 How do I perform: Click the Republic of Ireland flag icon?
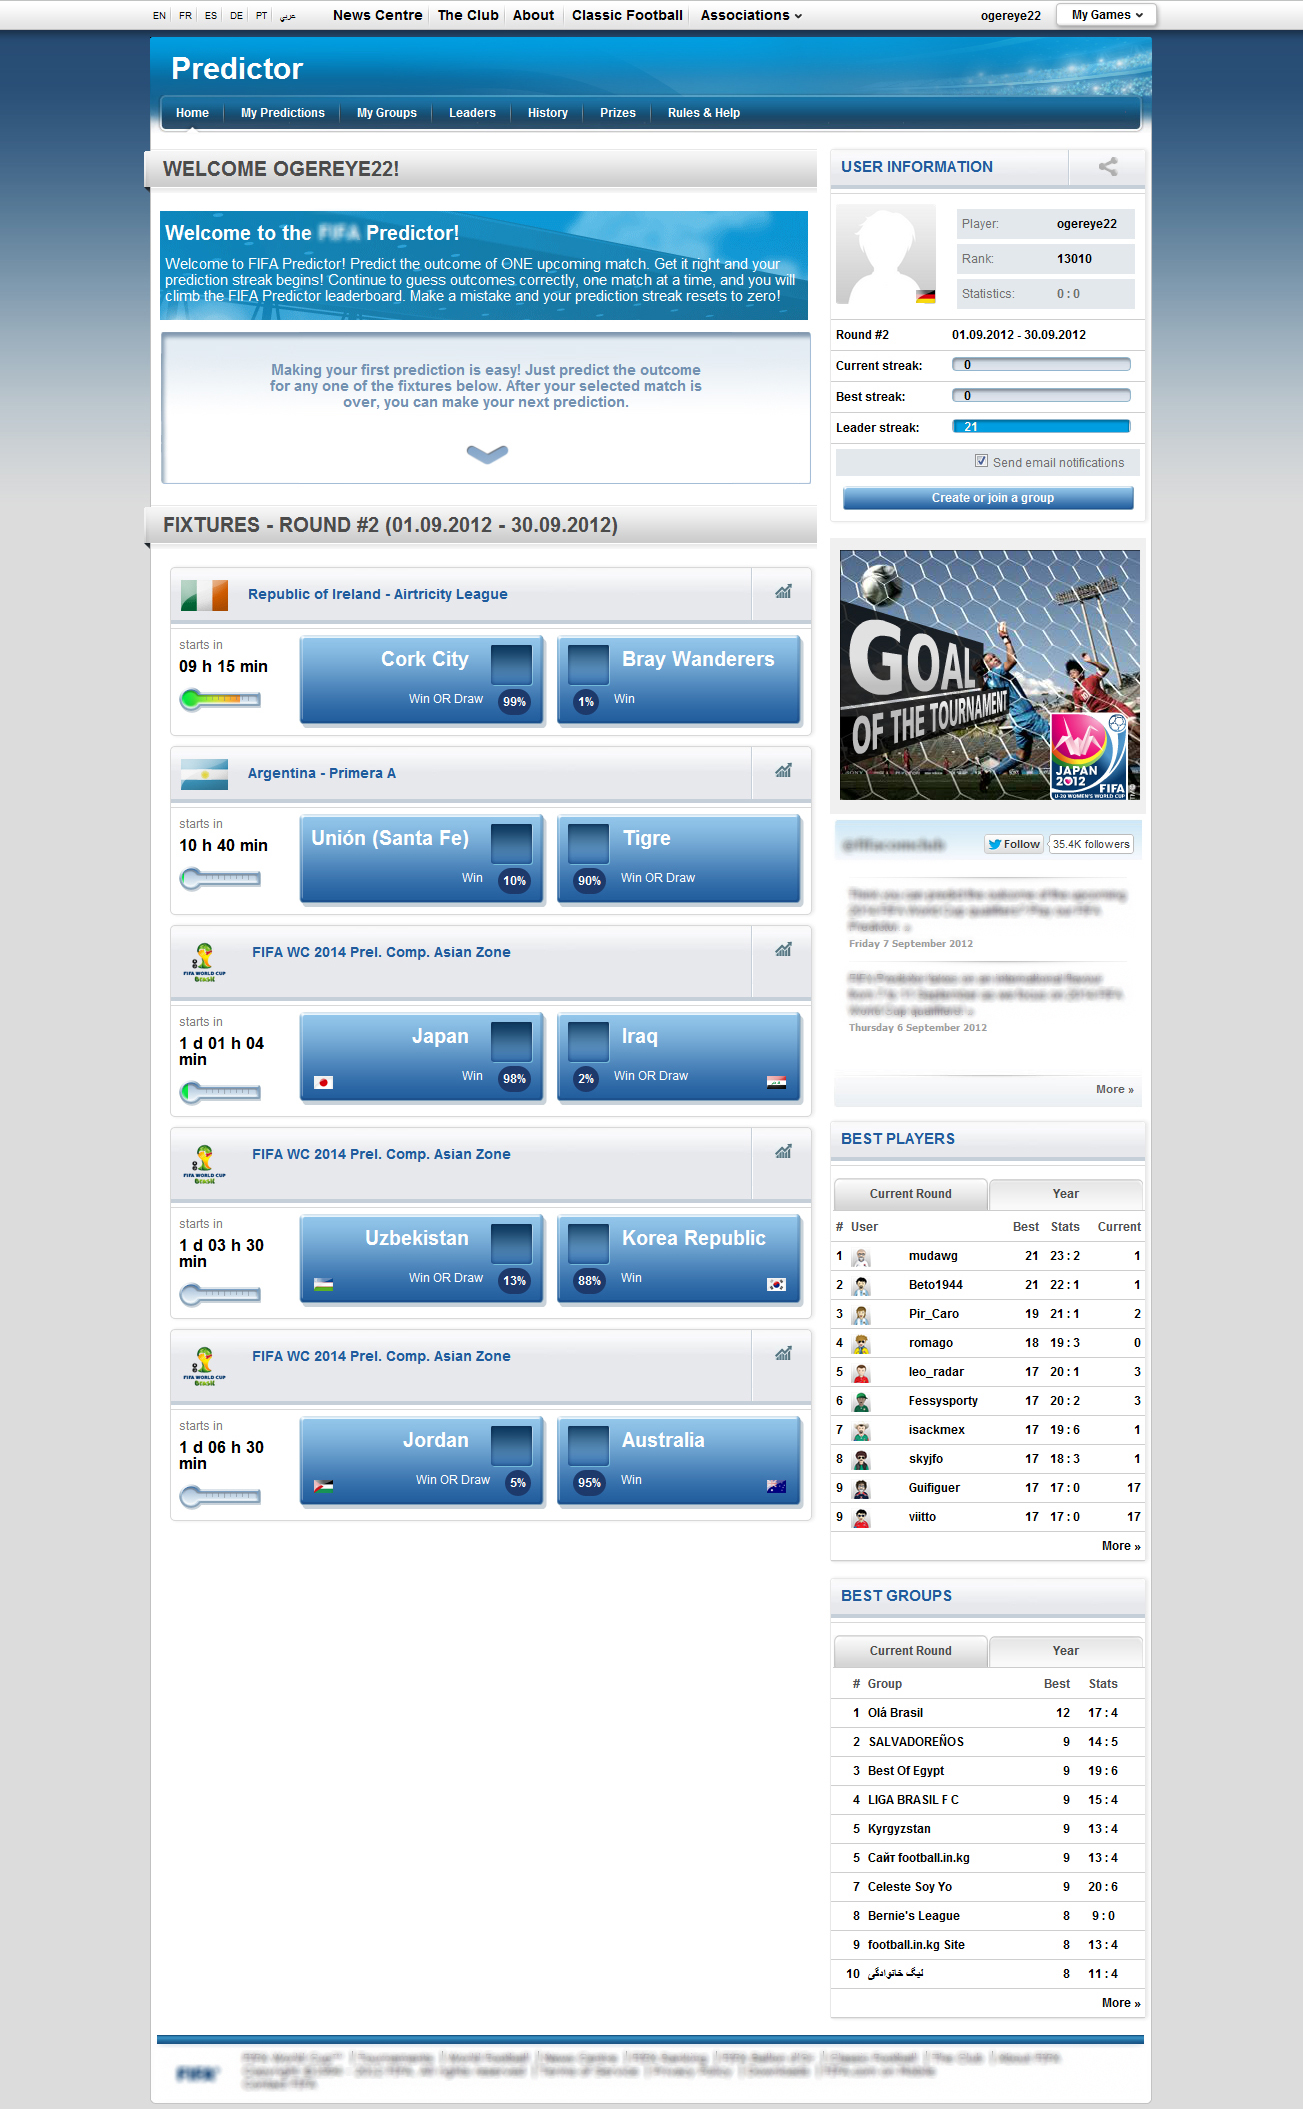(204, 595)
